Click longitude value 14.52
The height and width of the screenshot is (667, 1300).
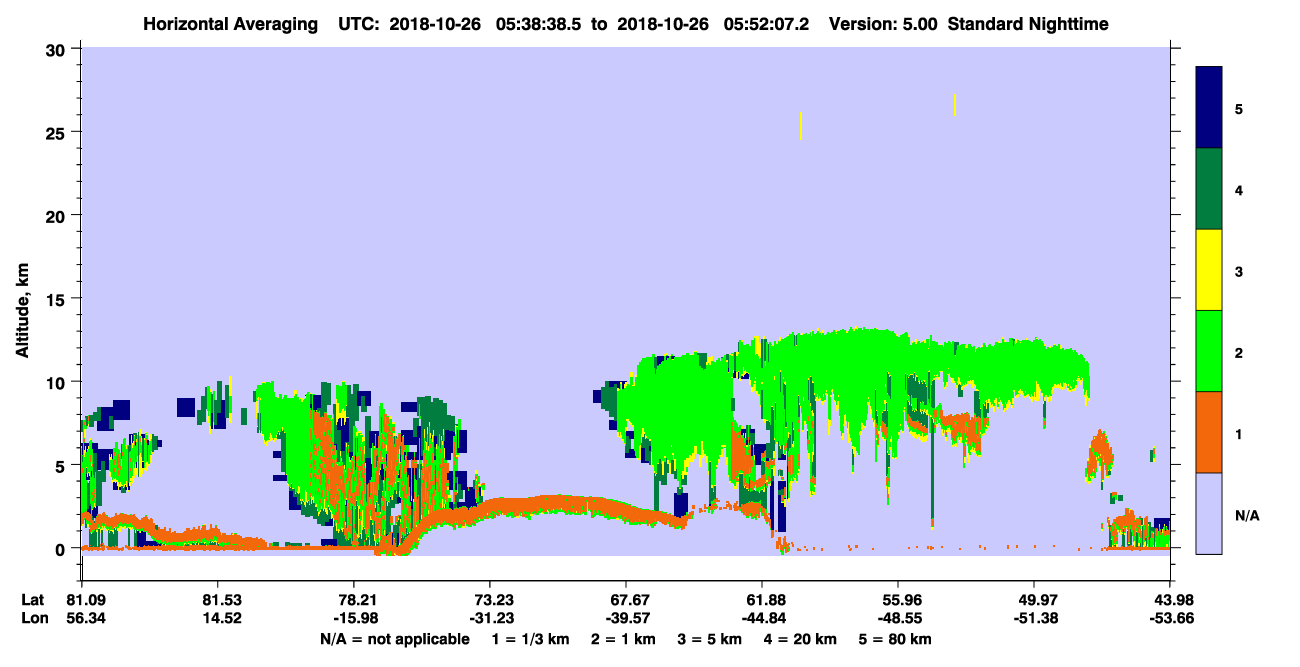(x=218, y=619)
